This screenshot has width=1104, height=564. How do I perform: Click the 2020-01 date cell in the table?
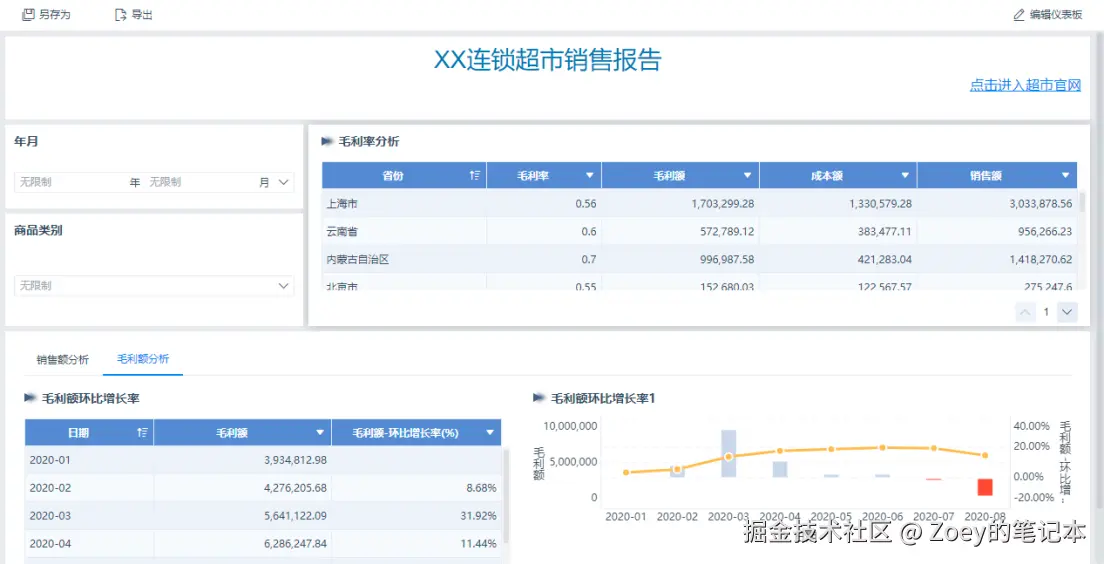click(89, 460)
